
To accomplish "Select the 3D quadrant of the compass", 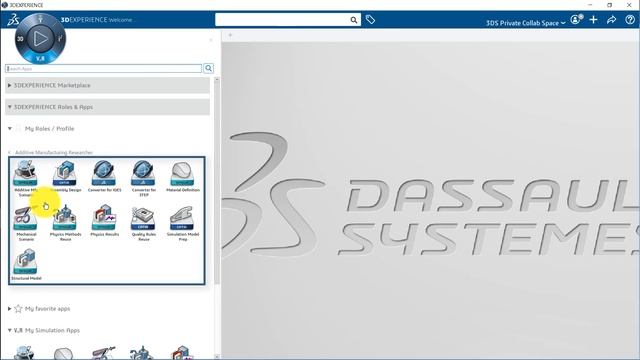I will coord(20,39).
